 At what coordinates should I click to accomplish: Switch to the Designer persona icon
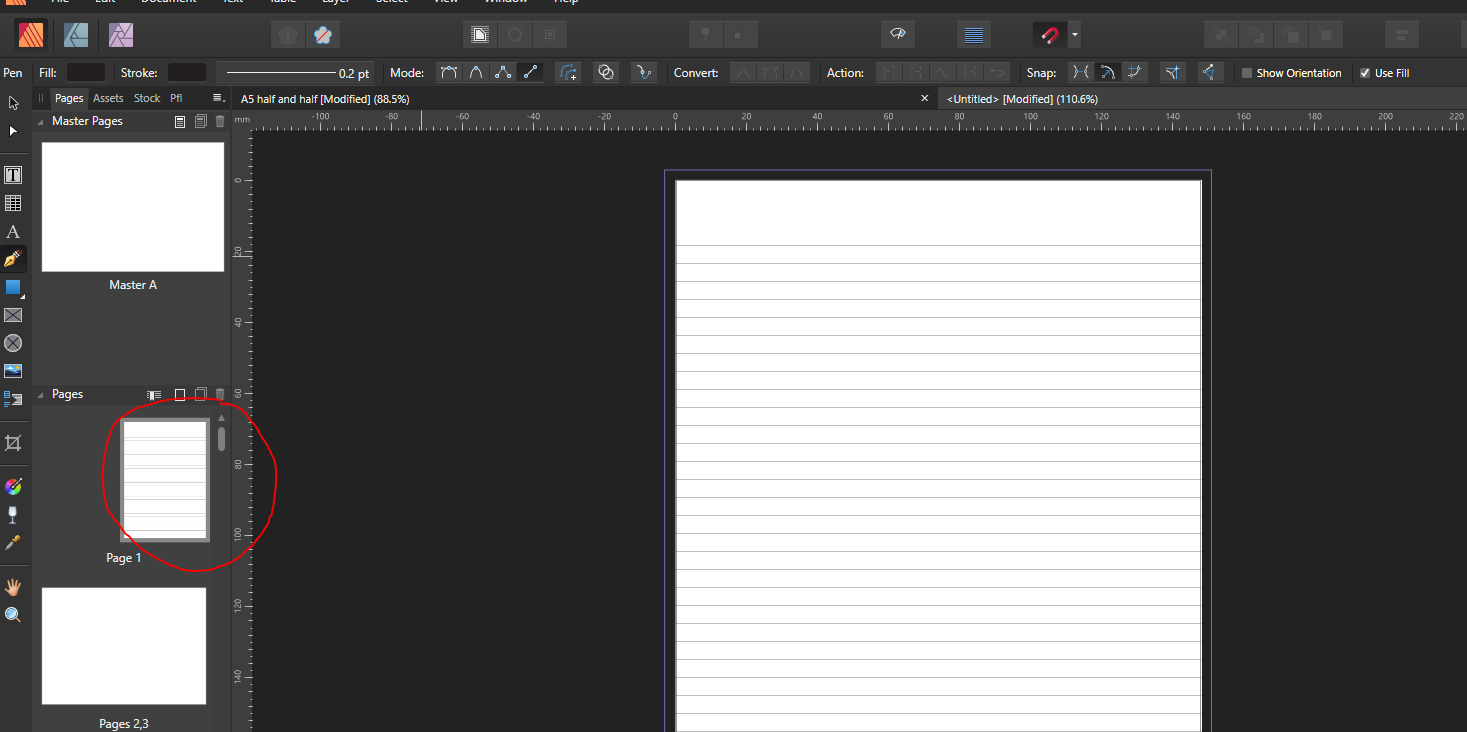(76, 35)
